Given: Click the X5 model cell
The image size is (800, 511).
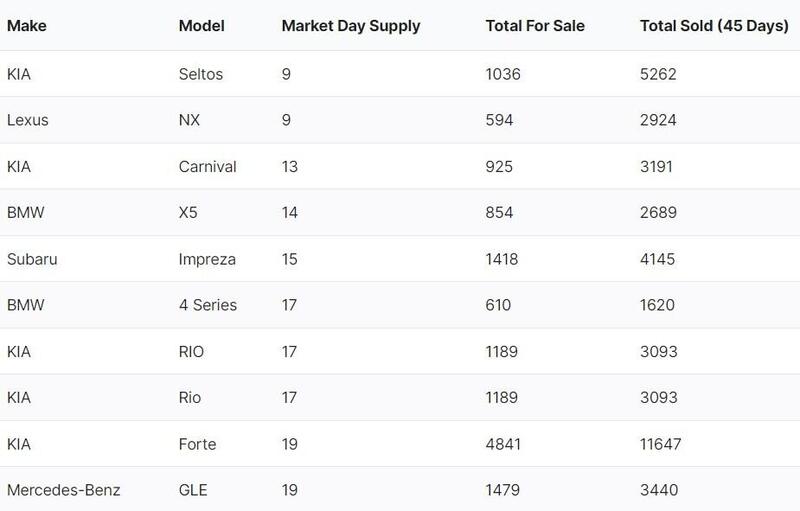Looking at the screenshot, I should [188, 212].
